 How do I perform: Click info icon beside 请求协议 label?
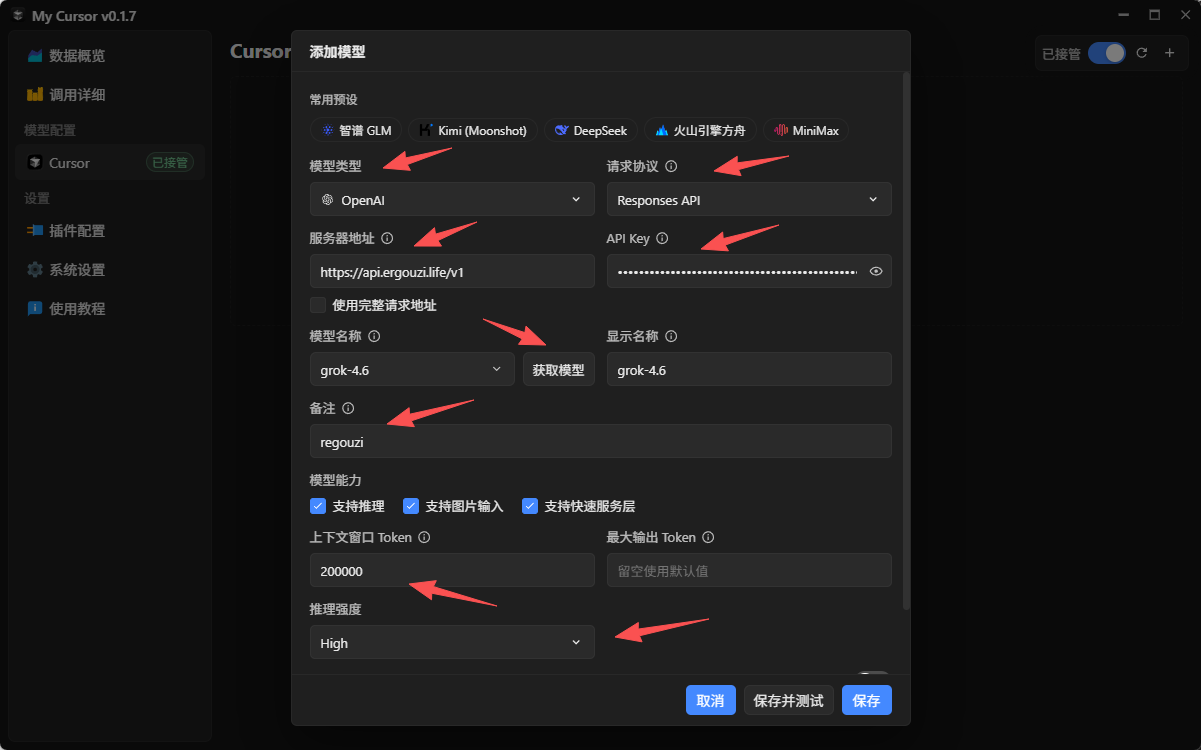tap(671, 166)
